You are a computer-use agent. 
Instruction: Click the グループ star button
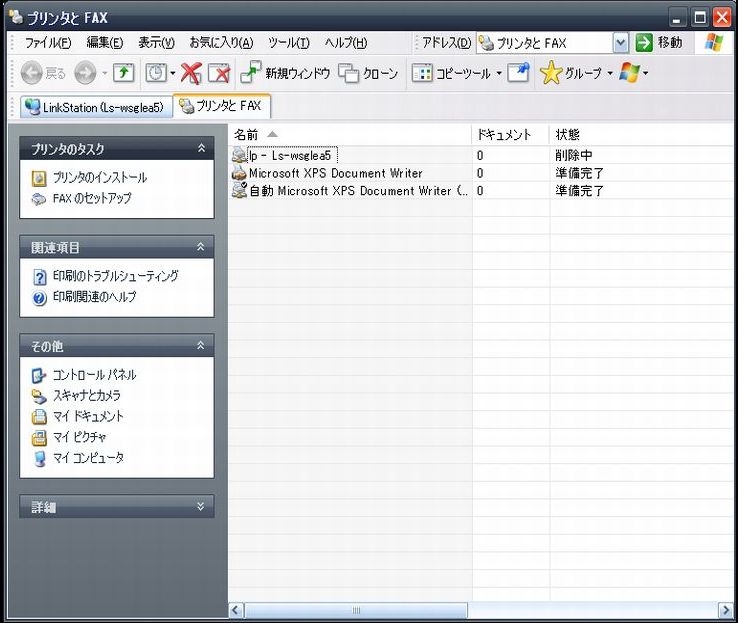coord(571,73)
